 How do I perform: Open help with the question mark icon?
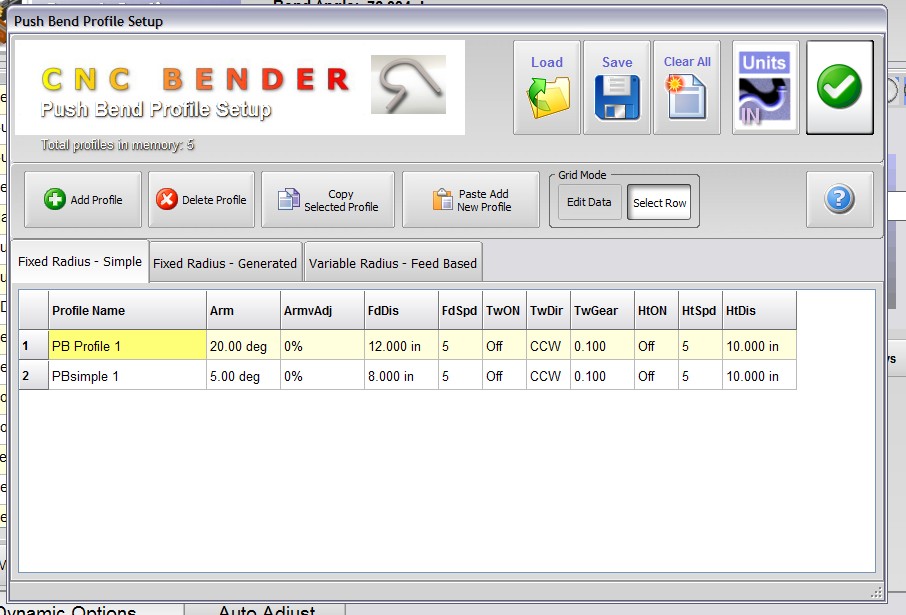coord(839,200)
